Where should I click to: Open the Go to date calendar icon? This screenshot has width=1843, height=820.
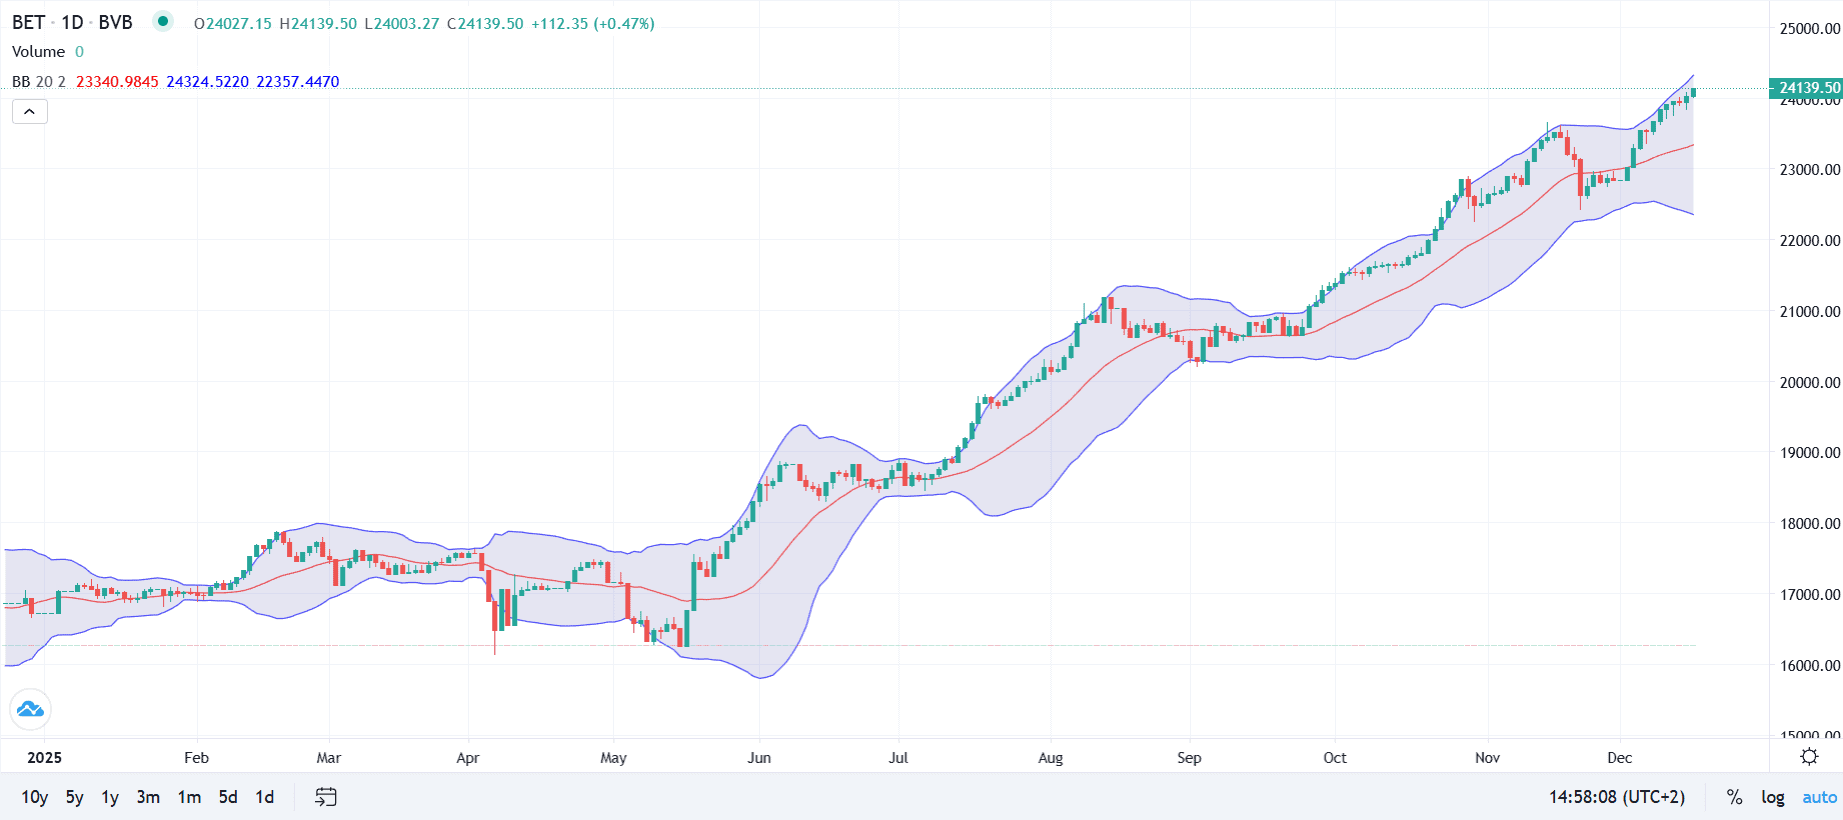coord(326,797)
